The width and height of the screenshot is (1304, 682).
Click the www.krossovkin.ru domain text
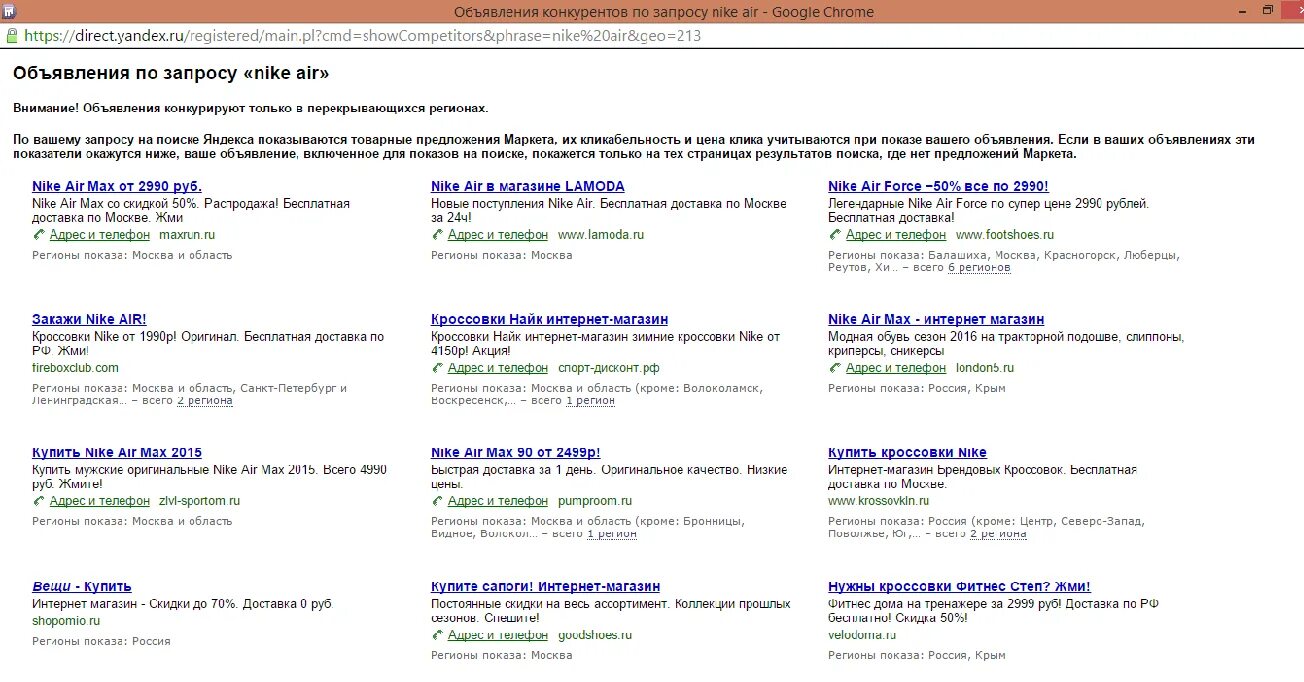[878, 501]
